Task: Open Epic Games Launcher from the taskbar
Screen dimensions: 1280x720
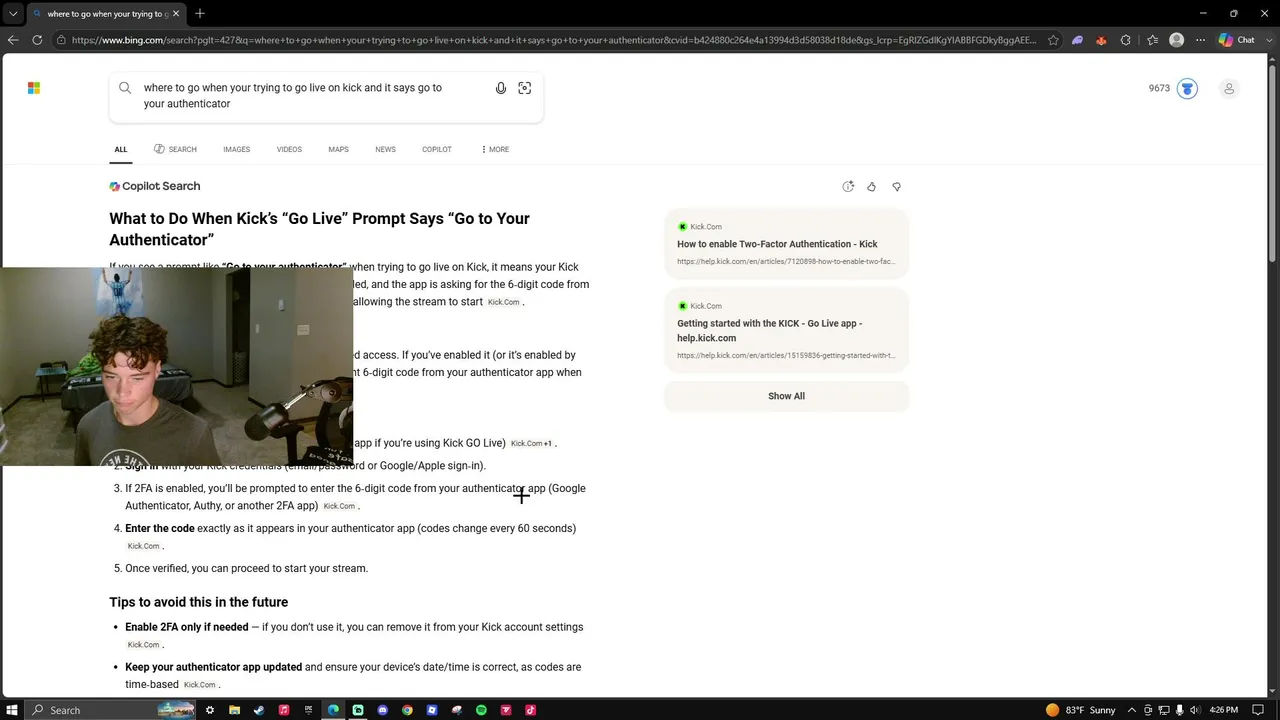Action: coord(309,710)
